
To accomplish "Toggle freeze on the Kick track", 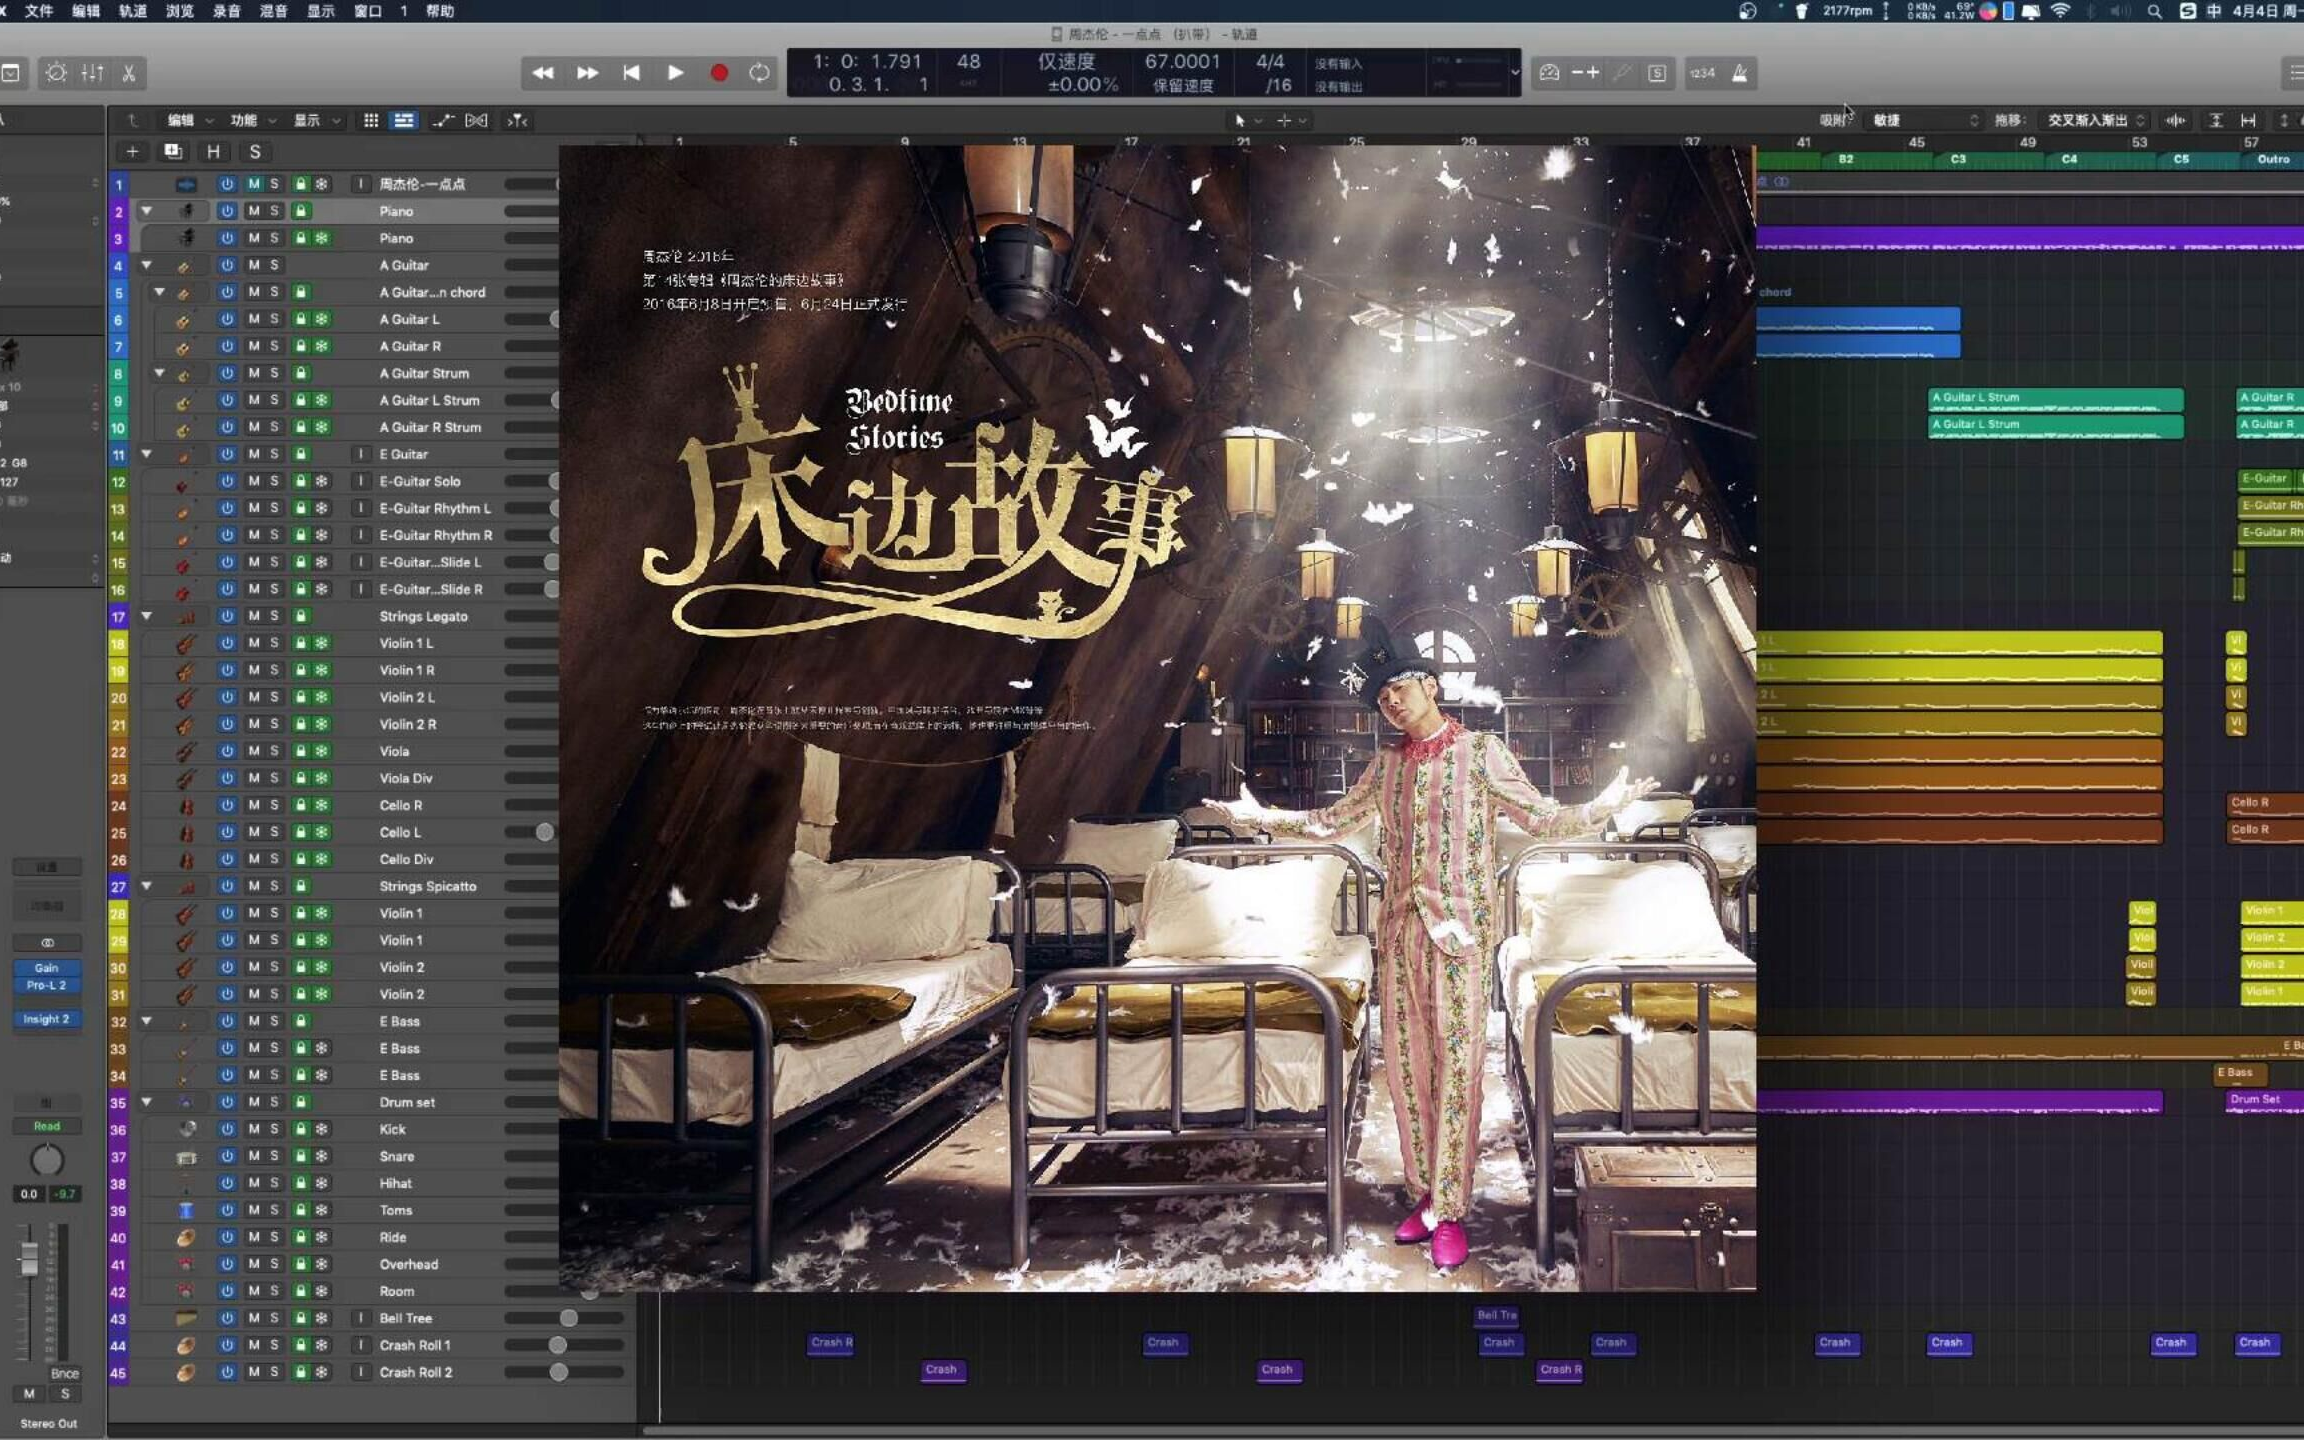I will [322, 1129].
